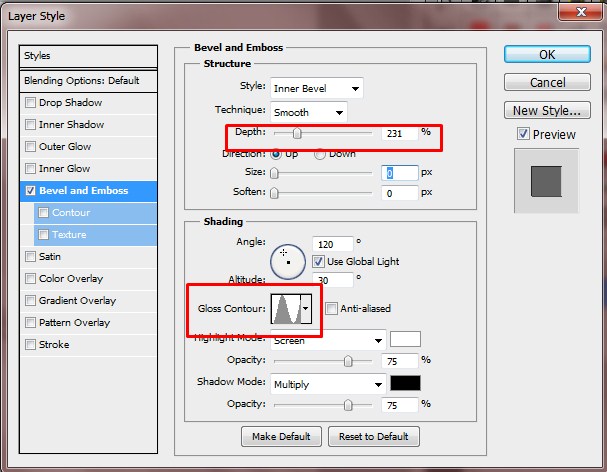Image resolution: width=607 pixels, height=472 pixels.
Task: Toggle the Use Global Light checkbox
Action: [x=318, y=262]
